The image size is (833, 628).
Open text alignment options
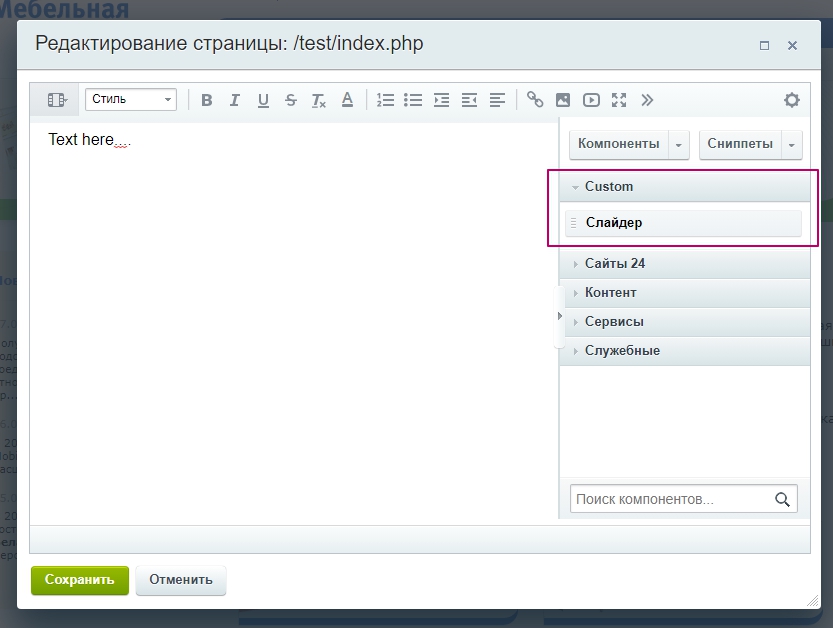[497, 100]
